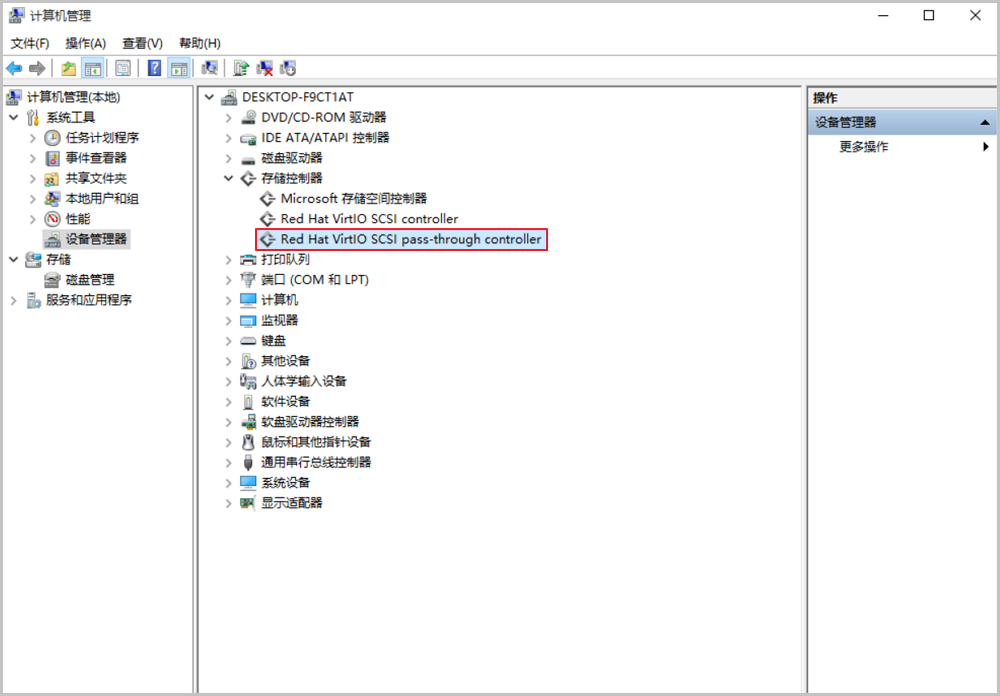This screenshot has width=1000, height=696.
Task: Open the 帮助(H) menu
Action: (x=200, y=43)
